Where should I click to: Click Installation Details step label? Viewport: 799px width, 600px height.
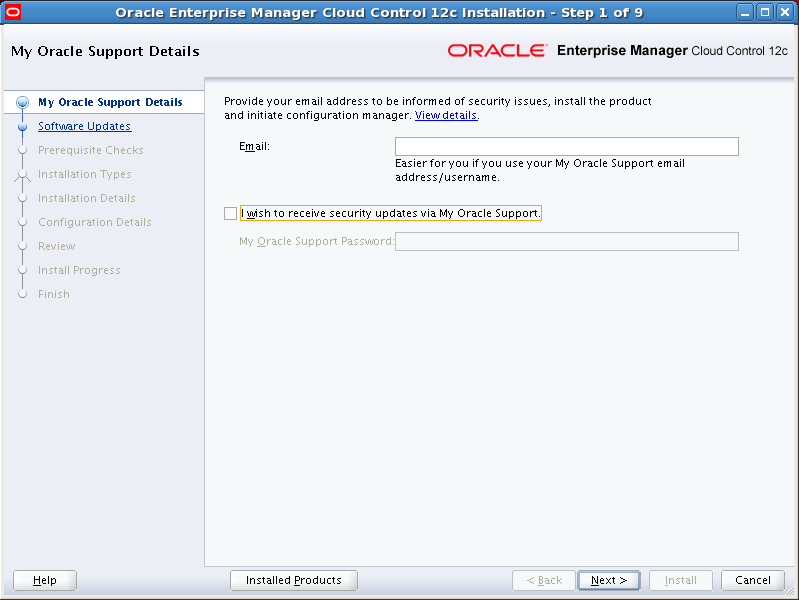click(87, 198)
